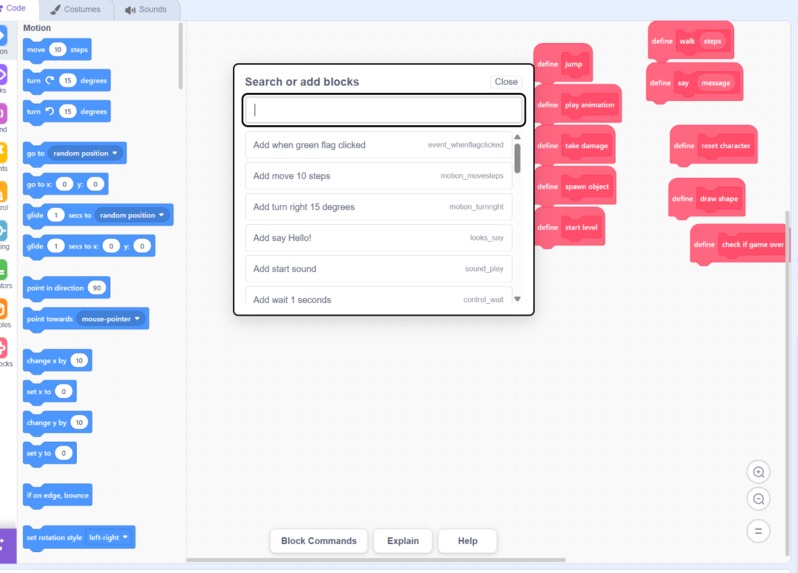Open the My Blocks category icon
The image size is (798, 573).
pos(3,348)
